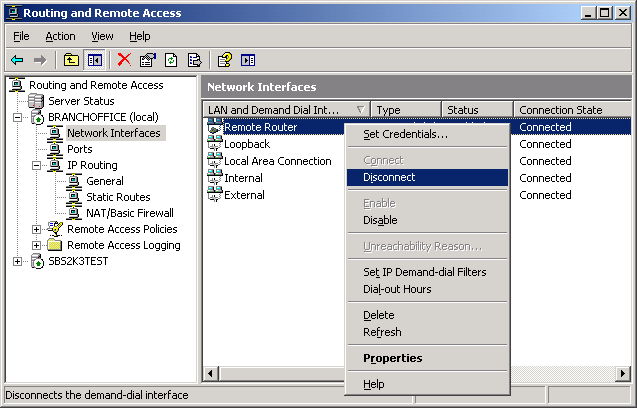Click the Loopback interface icon

215,143
